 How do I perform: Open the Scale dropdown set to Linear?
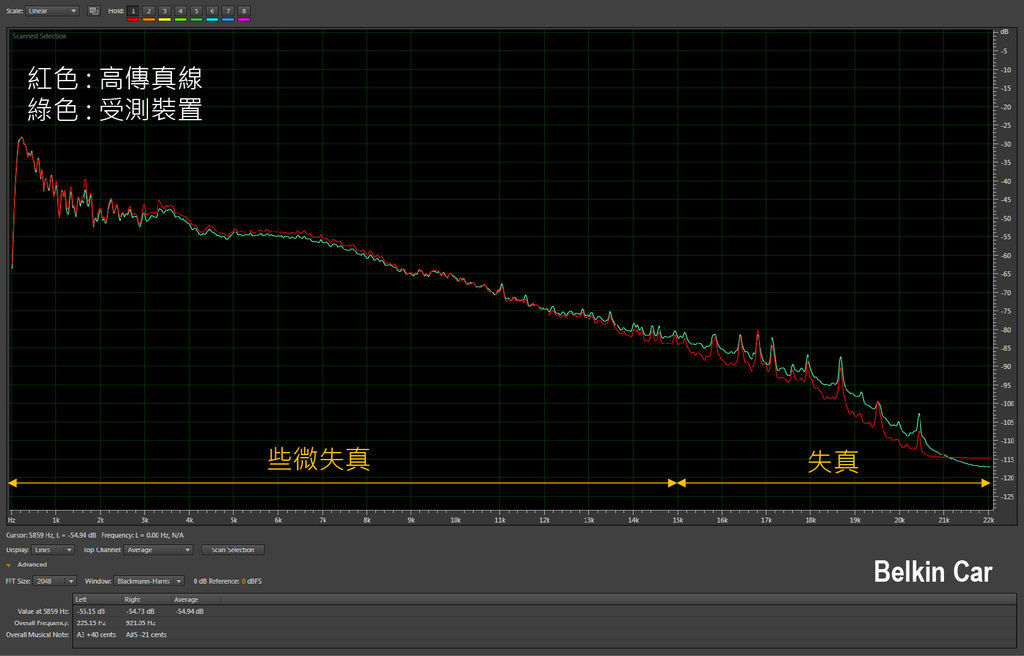pos(53,11)
